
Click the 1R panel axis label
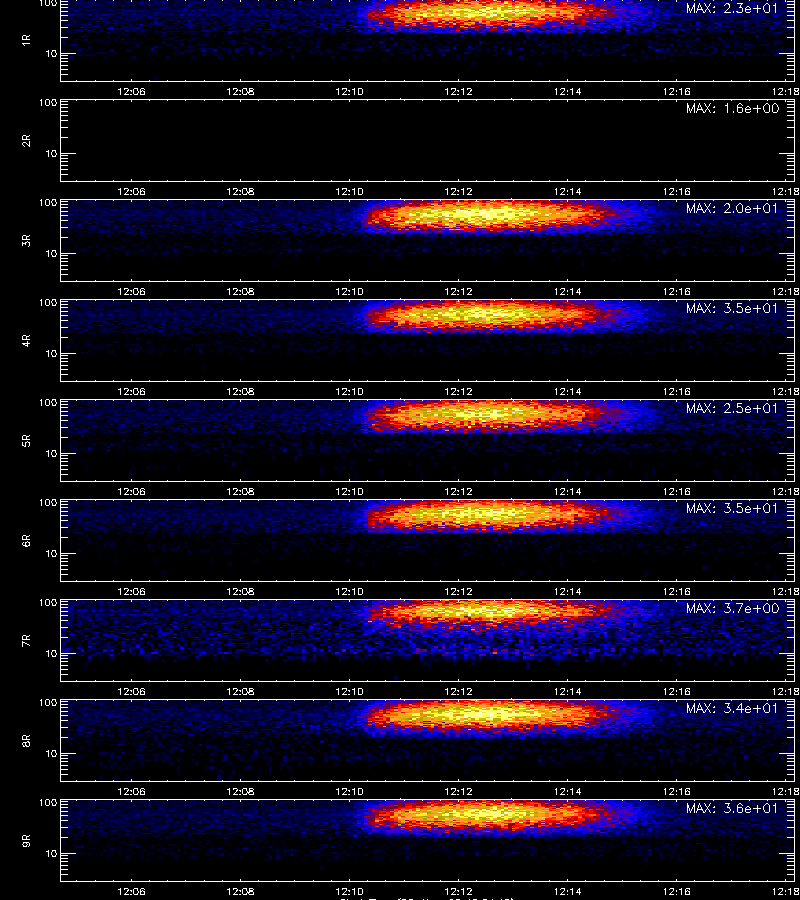click(x=26, y=40)
